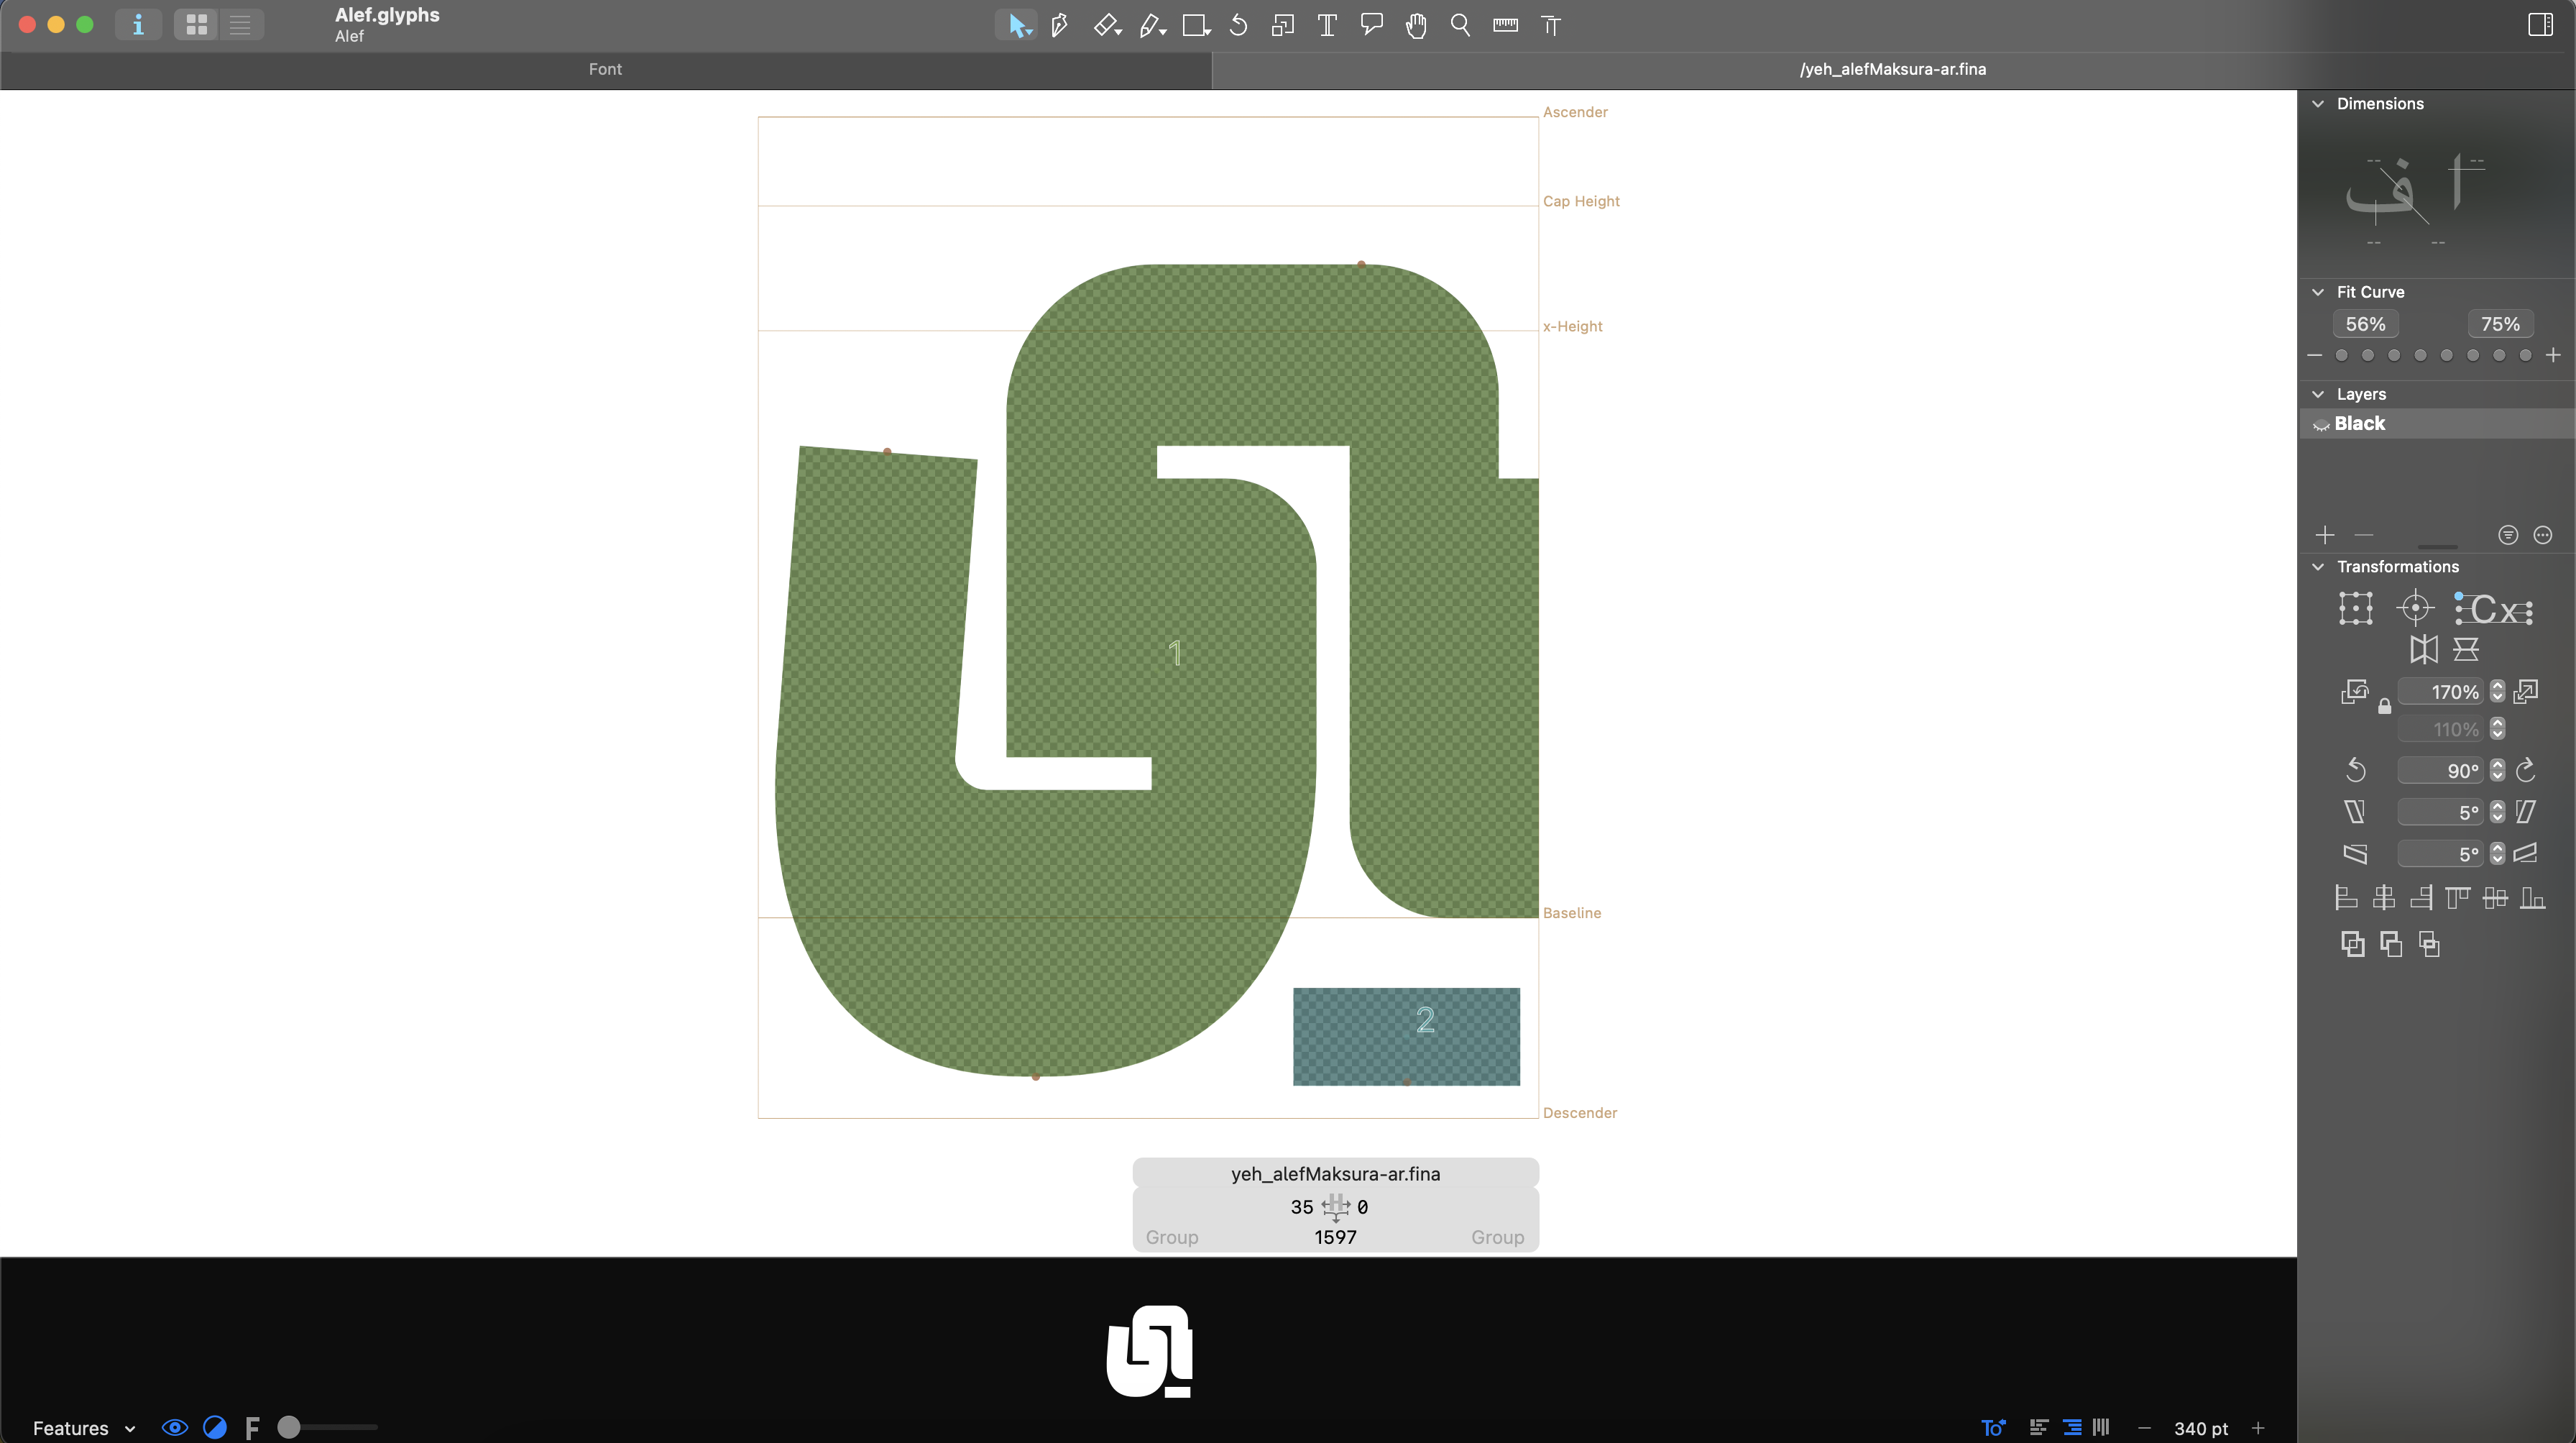
Task: Collapse the Transformations section
Action: [x=2318, y=567]
